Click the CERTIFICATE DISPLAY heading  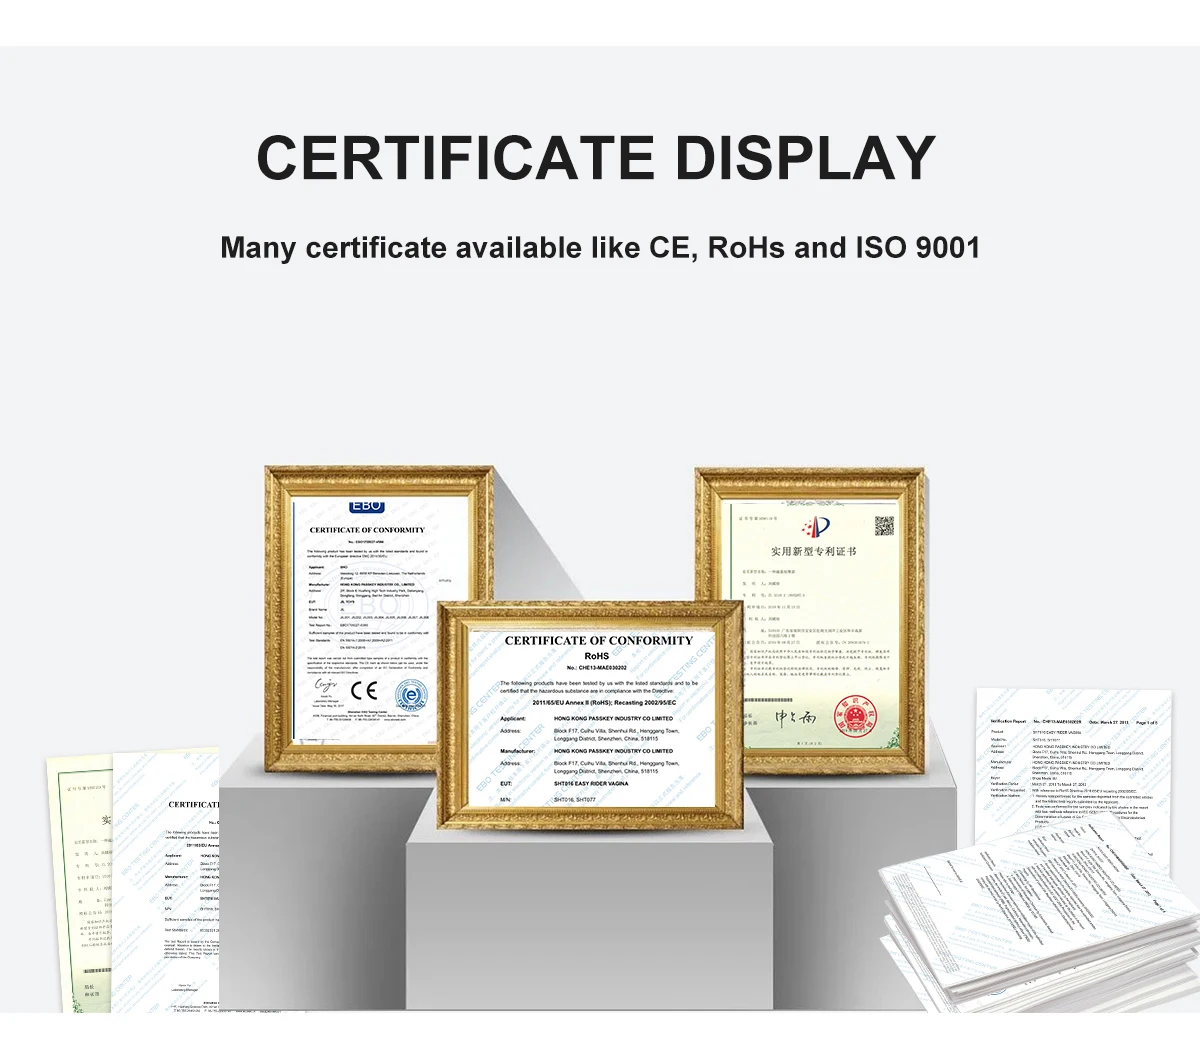point(596,158)
